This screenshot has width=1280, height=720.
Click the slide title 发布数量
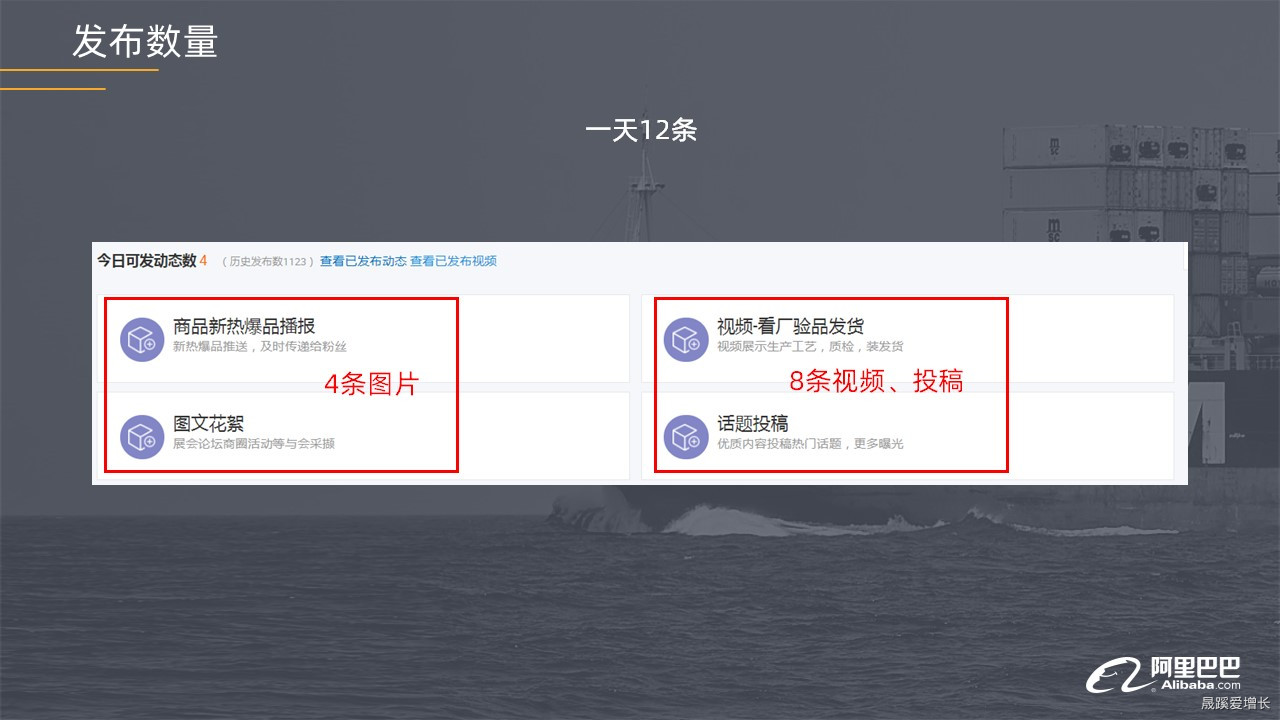click(x=145, y=42)
